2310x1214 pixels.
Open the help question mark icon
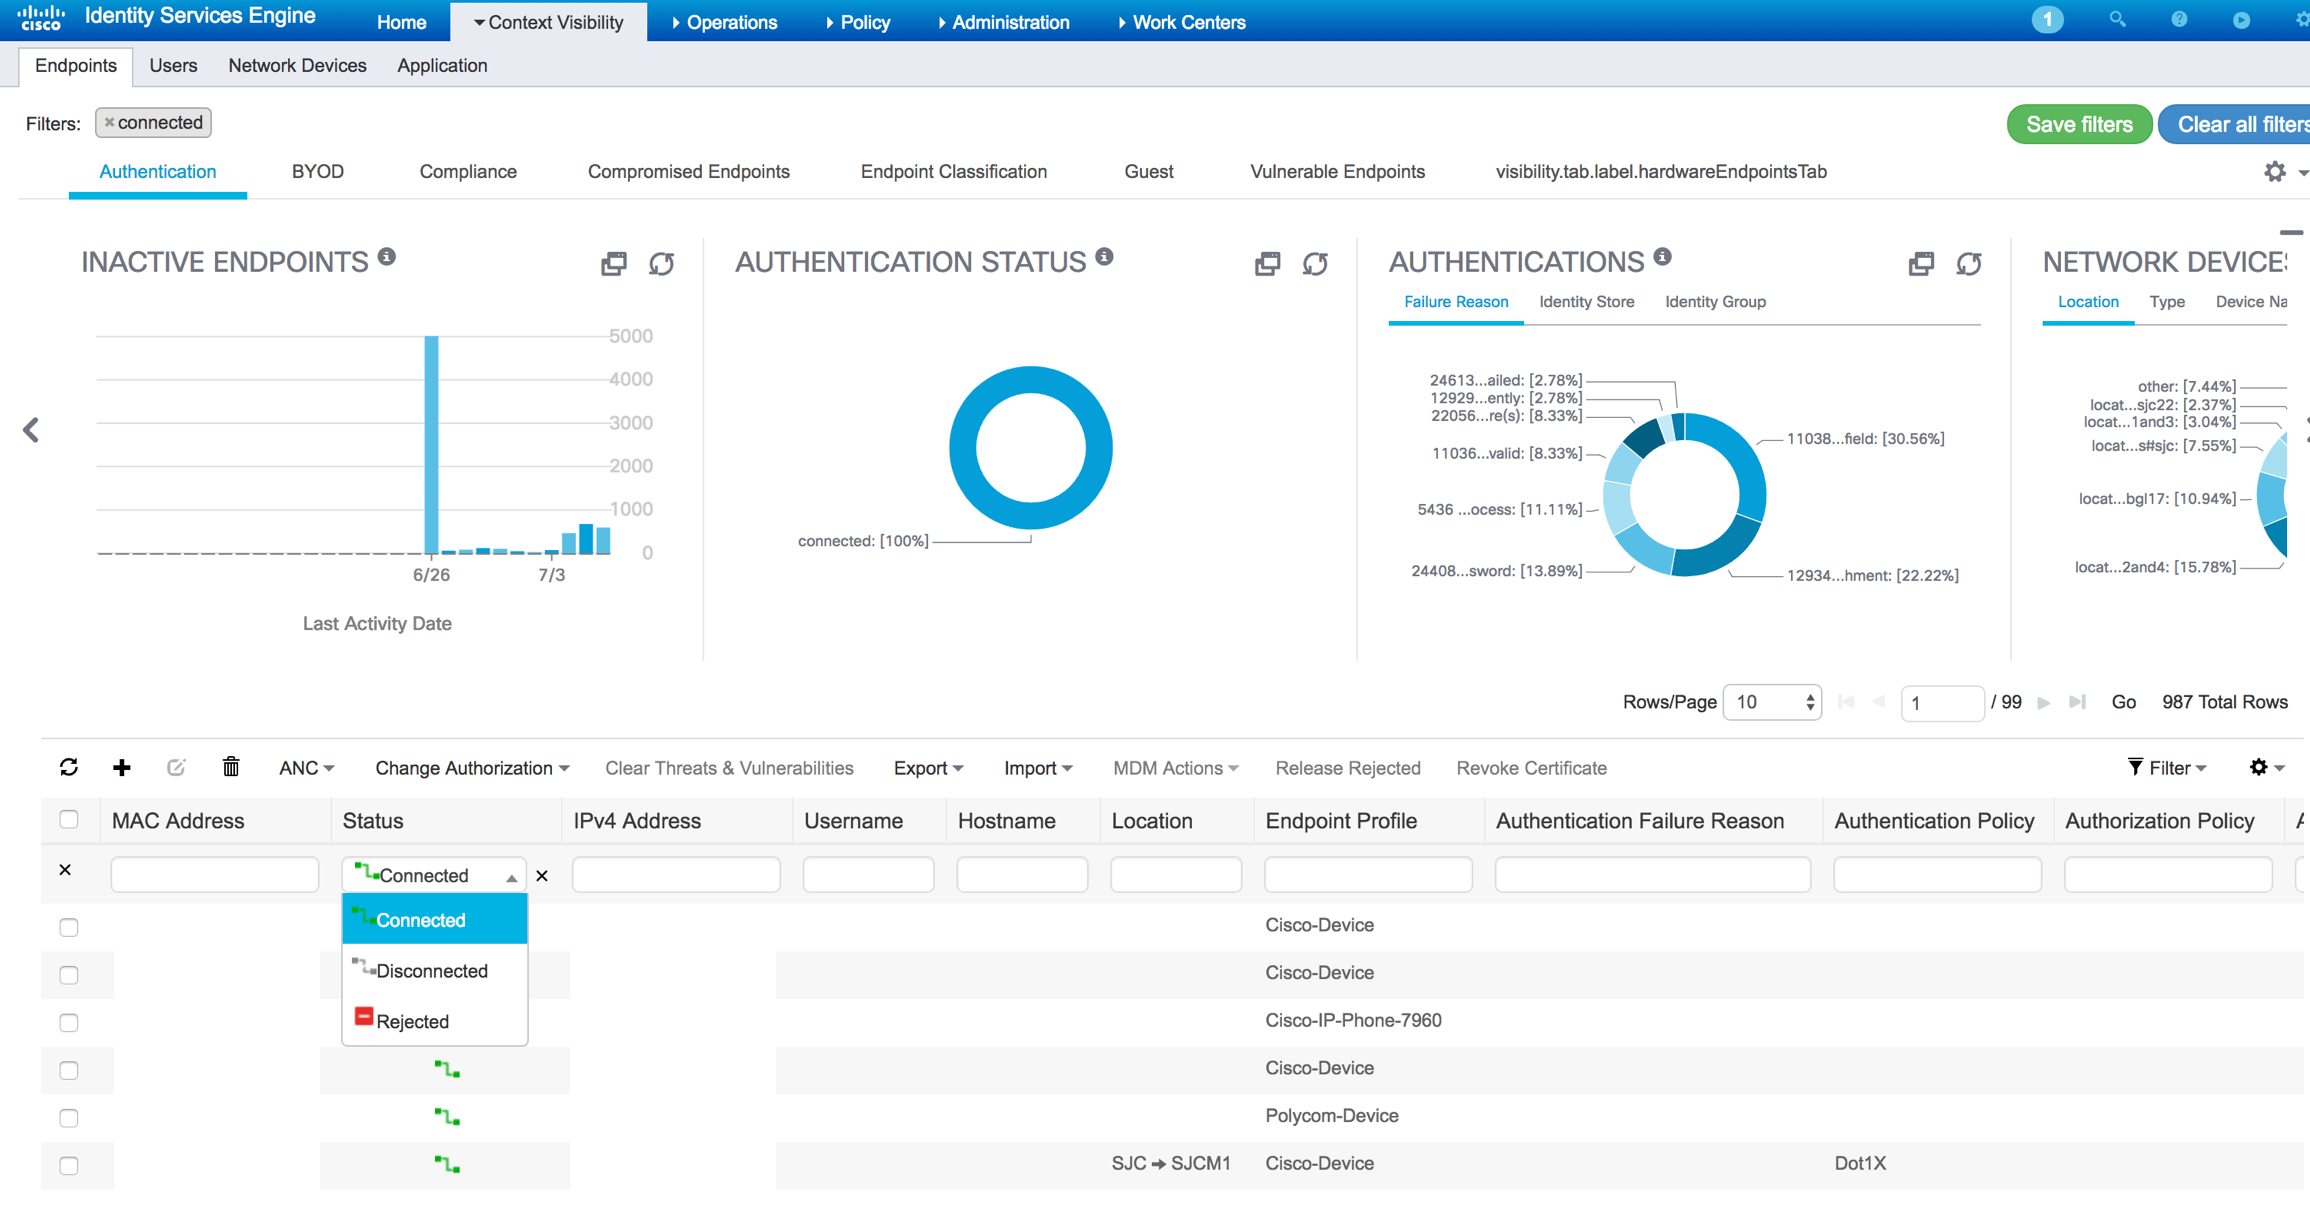[2179, 20]
